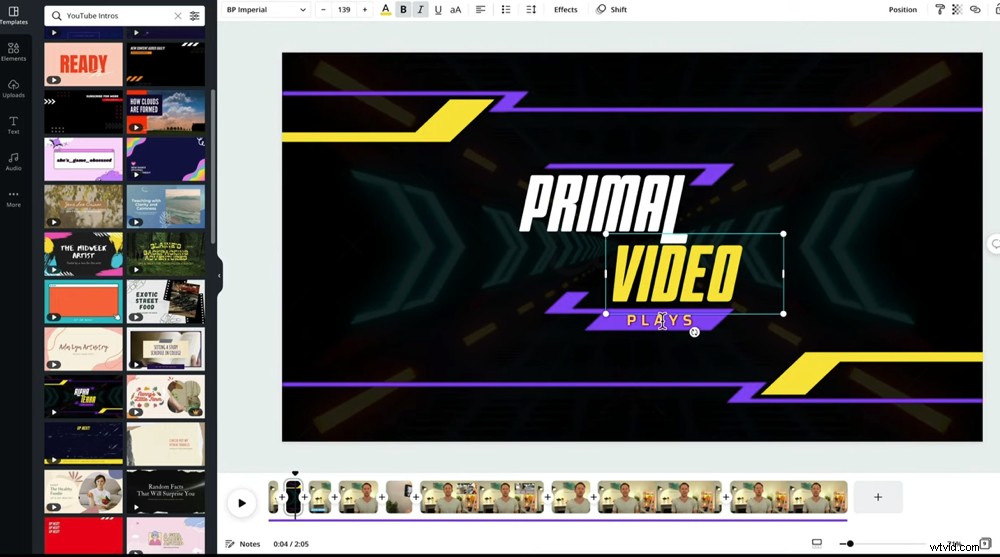
Task: Open the Shift animation option
Action: pyautogui.click(x=612, y=10)
